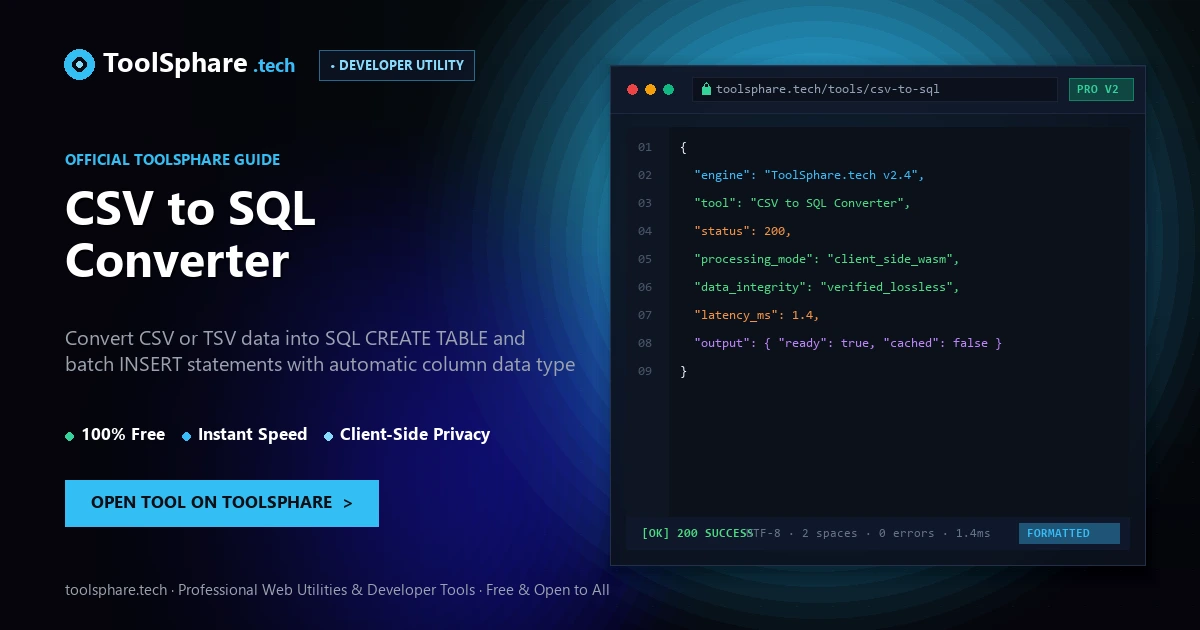Click the Developer Utility badge
The image size is (1200, 630).
click(x=397, y=65)
